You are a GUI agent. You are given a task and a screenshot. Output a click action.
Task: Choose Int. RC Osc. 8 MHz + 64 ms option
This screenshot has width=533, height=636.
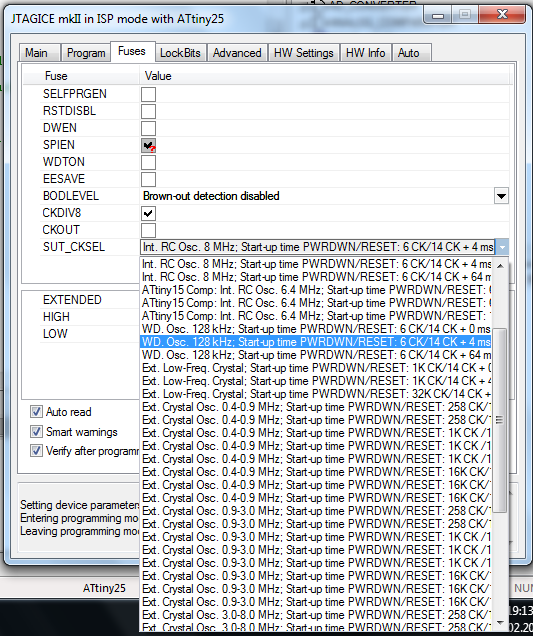316,277
